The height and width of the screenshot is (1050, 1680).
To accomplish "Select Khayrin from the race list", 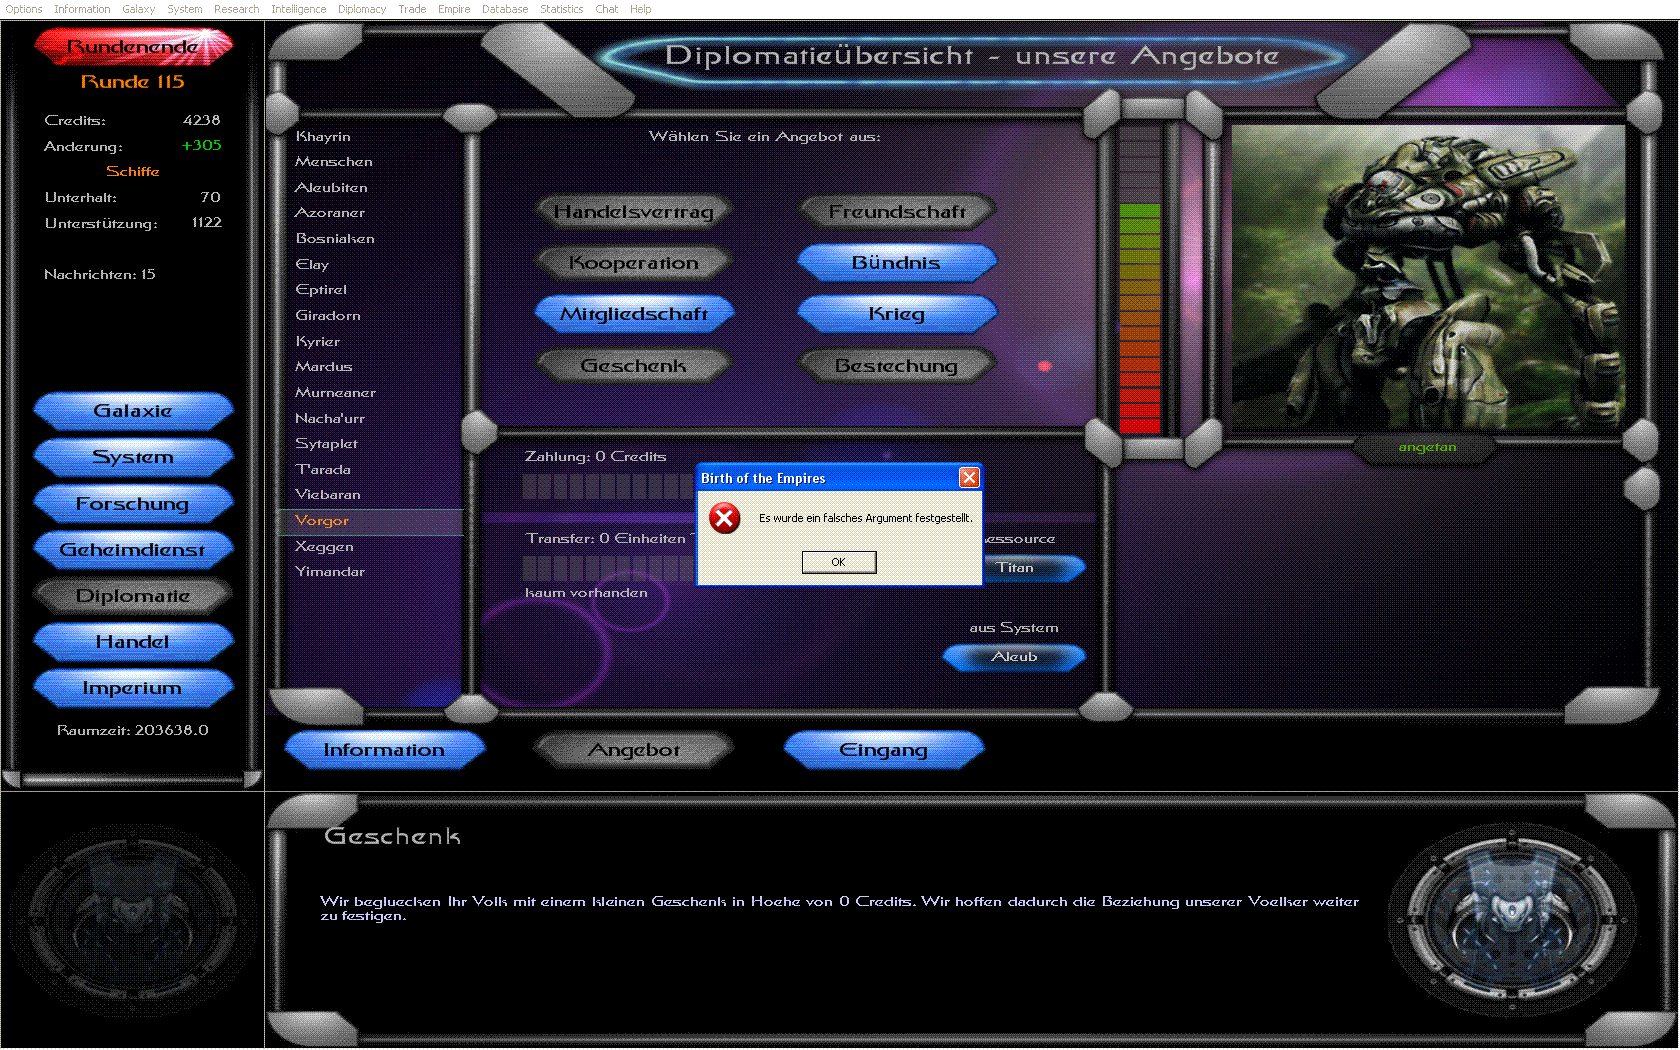I will 323,136.
